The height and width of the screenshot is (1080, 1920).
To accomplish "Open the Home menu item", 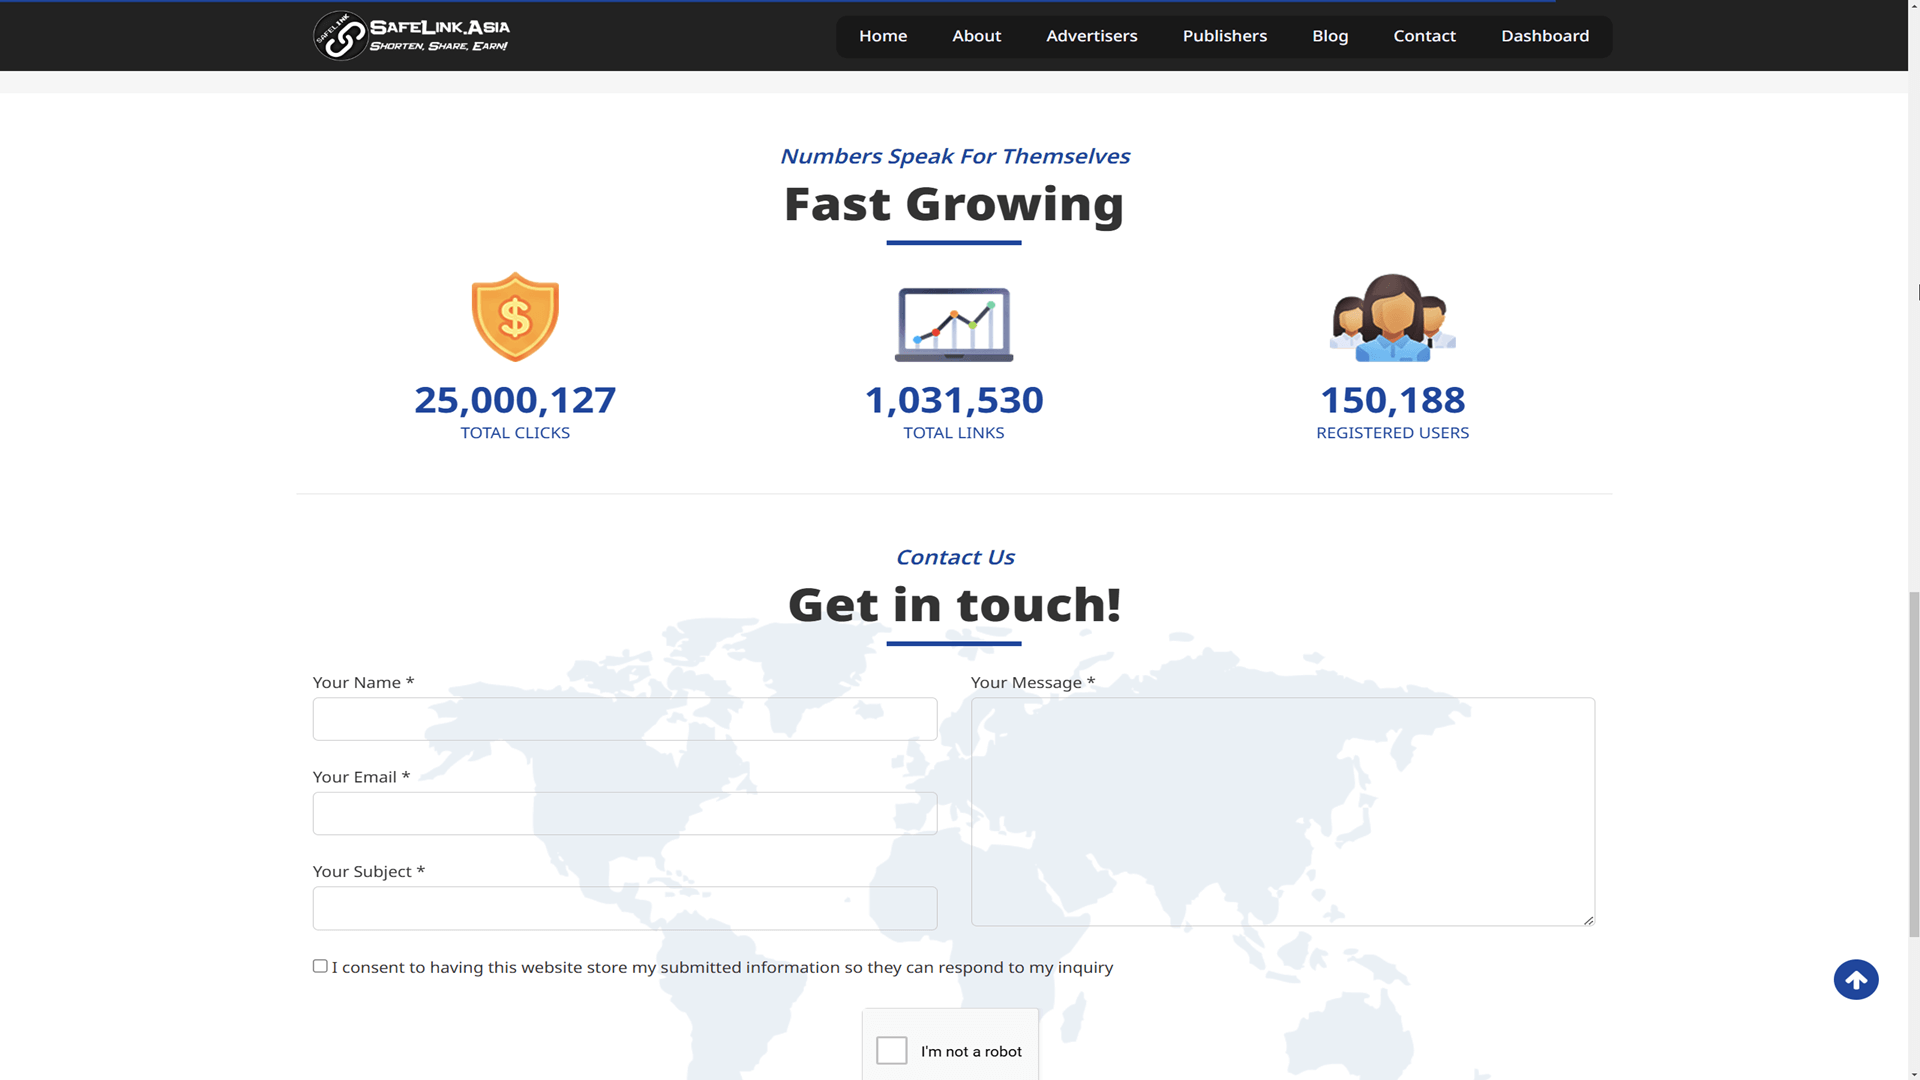I will click(883, 36).
